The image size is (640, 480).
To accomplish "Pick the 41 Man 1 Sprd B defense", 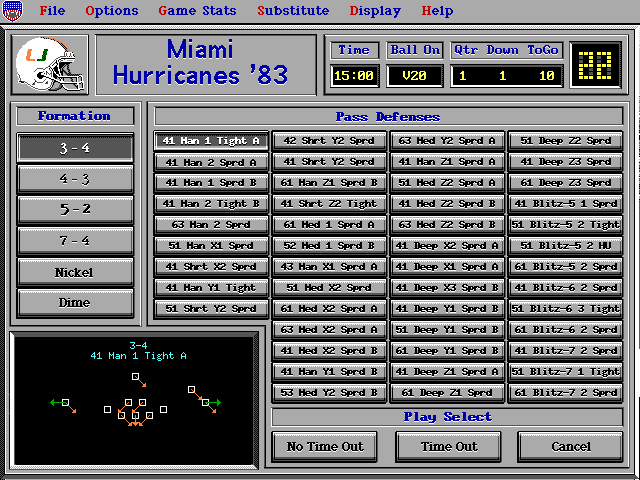I will point(211,183).
